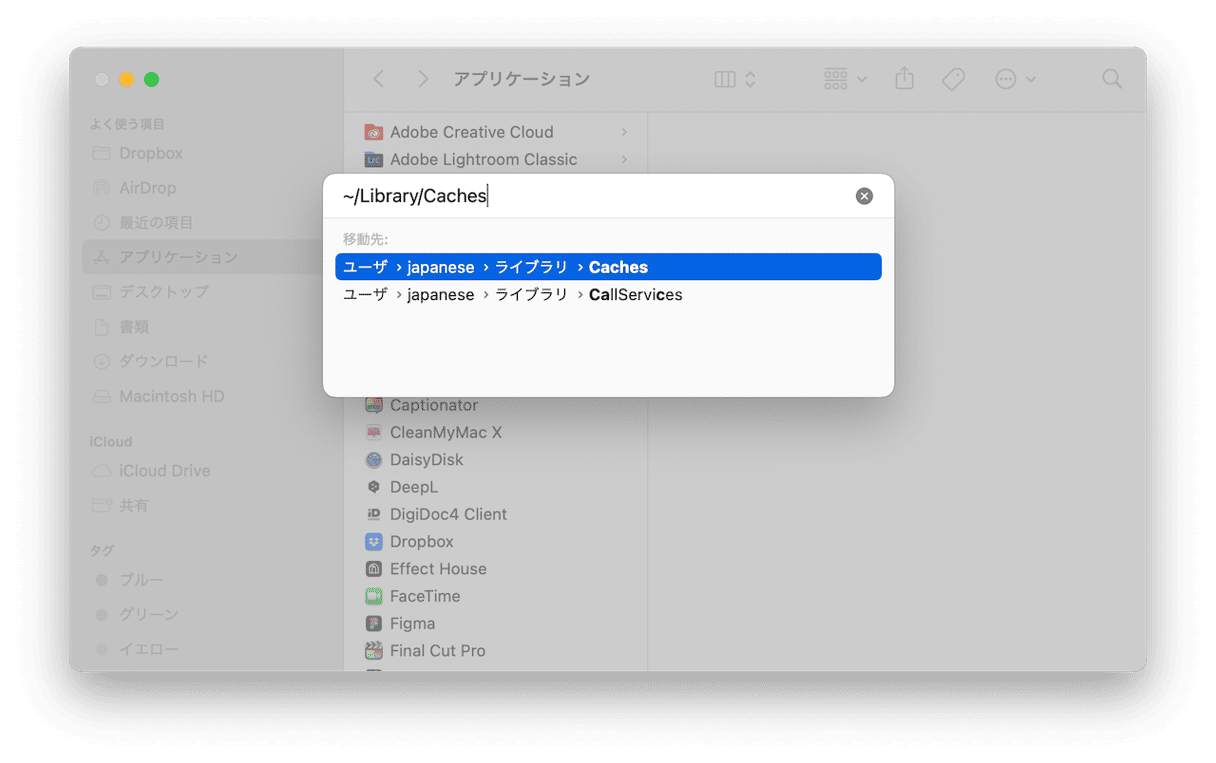Filter by the ブルー tag dot
This screenshot has width=1216, height=763.
point(101,580)
